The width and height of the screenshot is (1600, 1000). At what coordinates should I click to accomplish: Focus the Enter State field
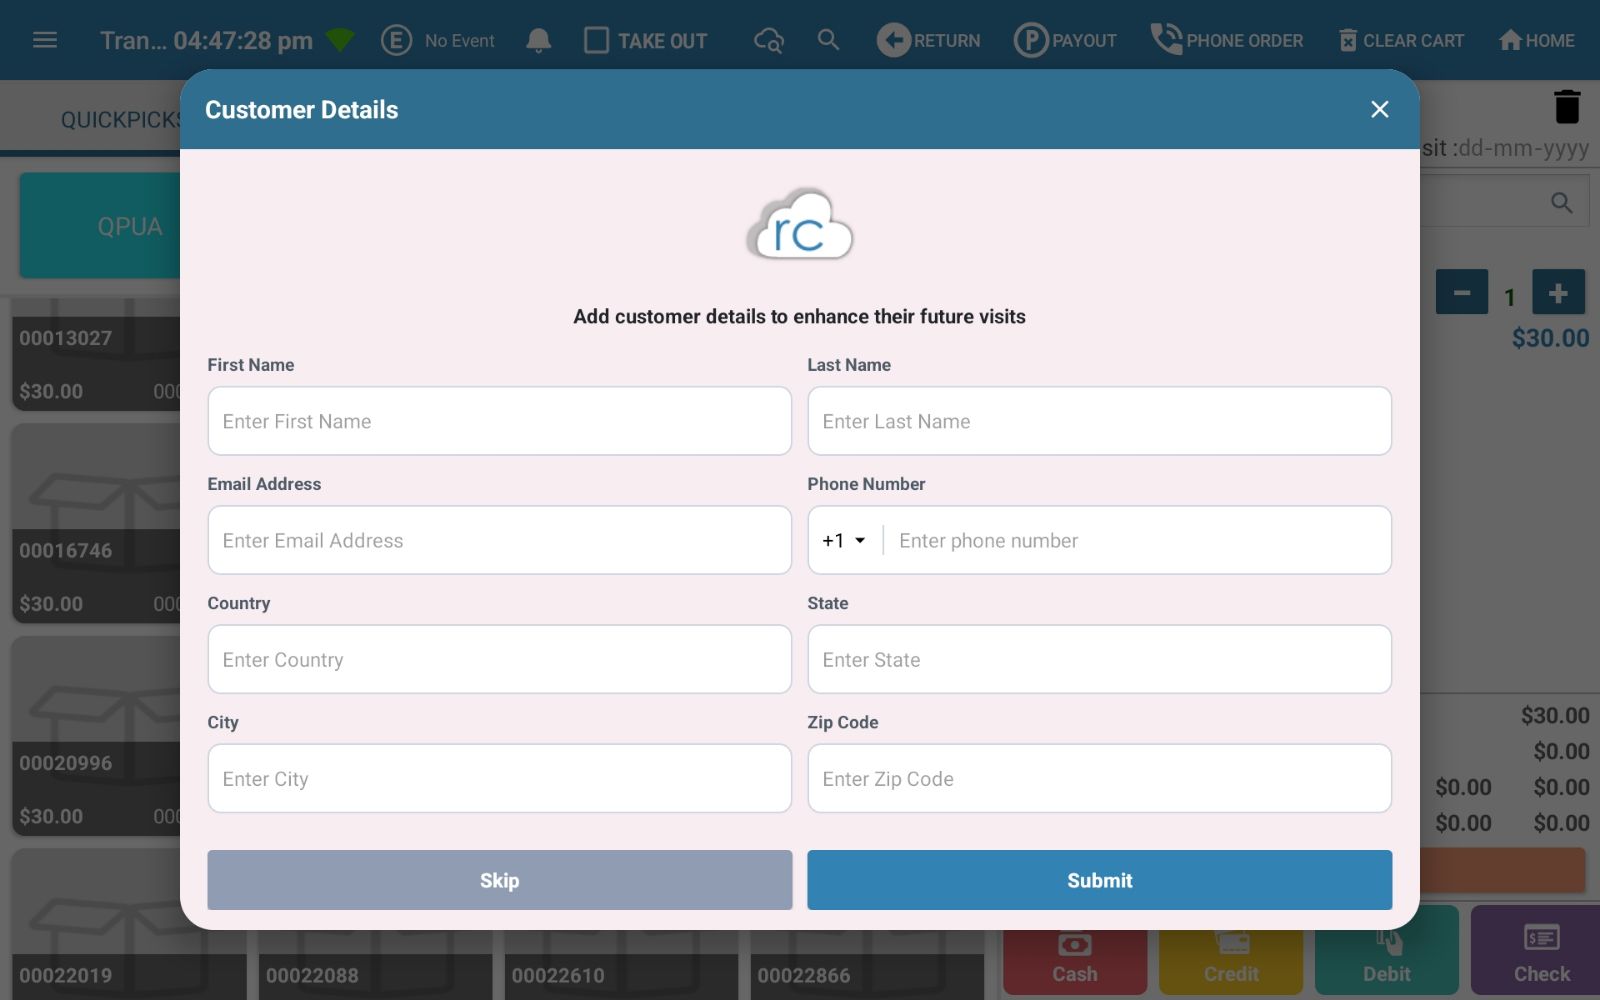point(1099,659)
